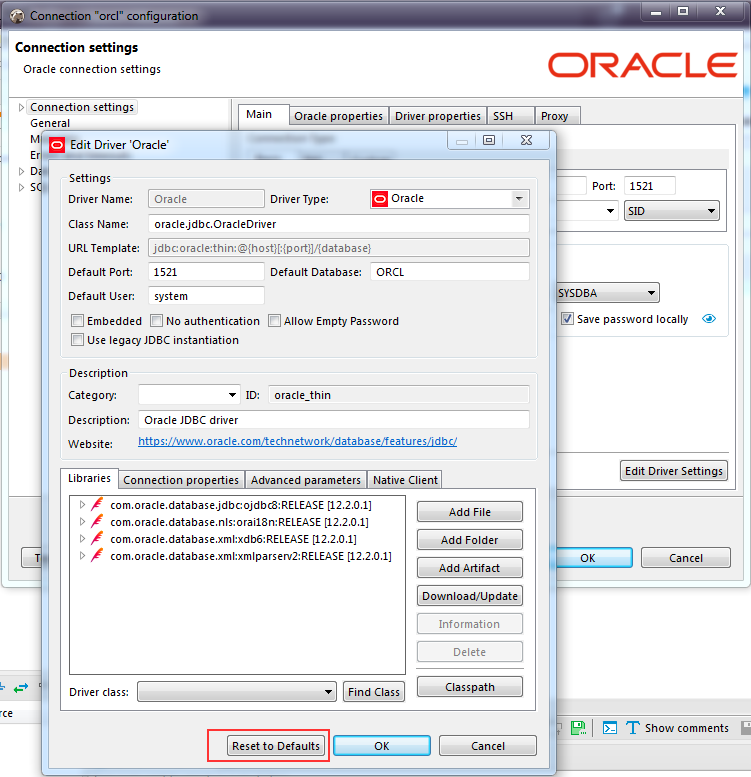The height and width of the screenshot is (777, 751).
Task: Click the T icon beside Show comments
Action: click(633, 727)
